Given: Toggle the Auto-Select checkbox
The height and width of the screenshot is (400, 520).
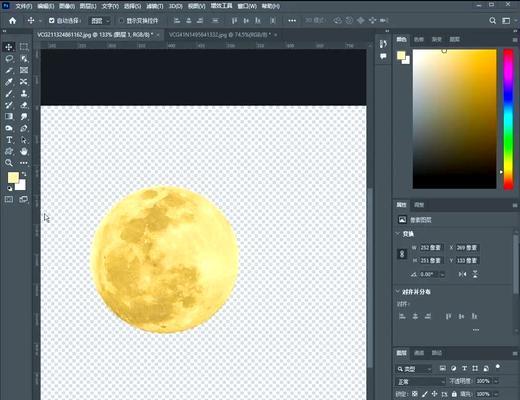Looking at the screenshot, I should (x=52, y=21).
